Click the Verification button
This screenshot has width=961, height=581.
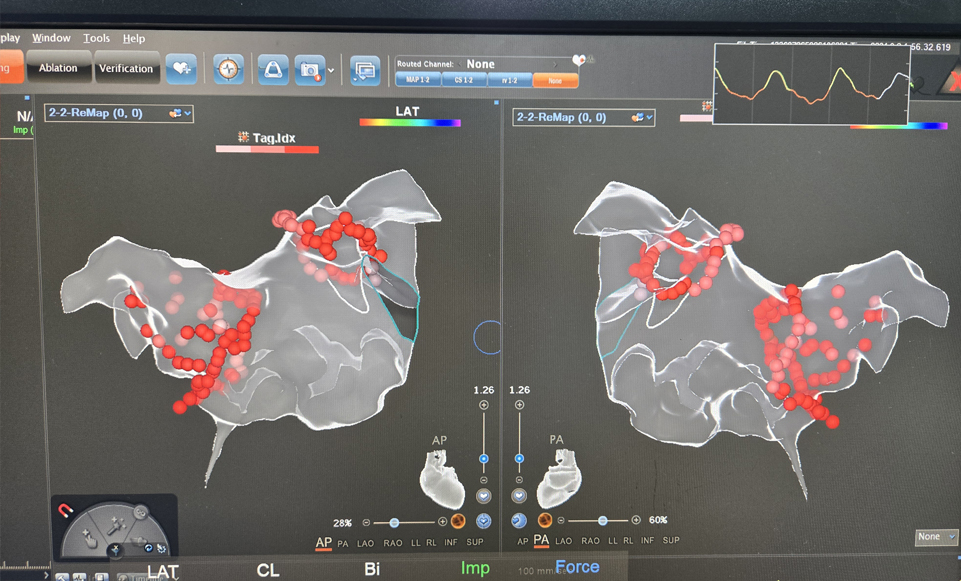(x=126, y=68)
